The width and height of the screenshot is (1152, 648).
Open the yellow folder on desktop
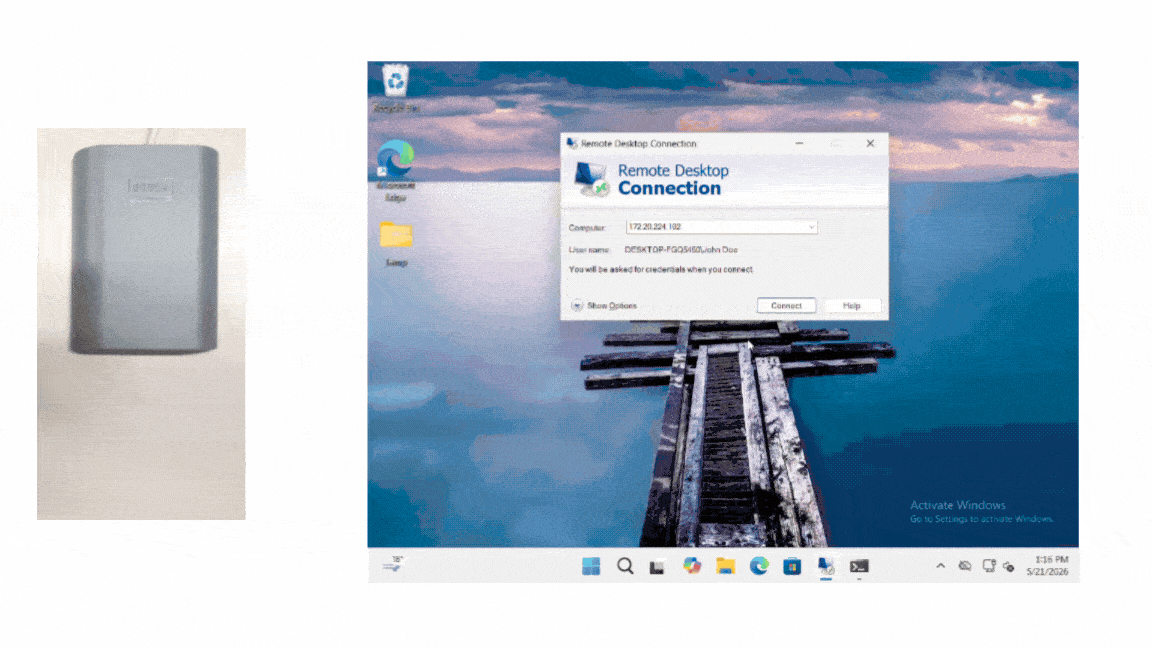pos(396,244)
